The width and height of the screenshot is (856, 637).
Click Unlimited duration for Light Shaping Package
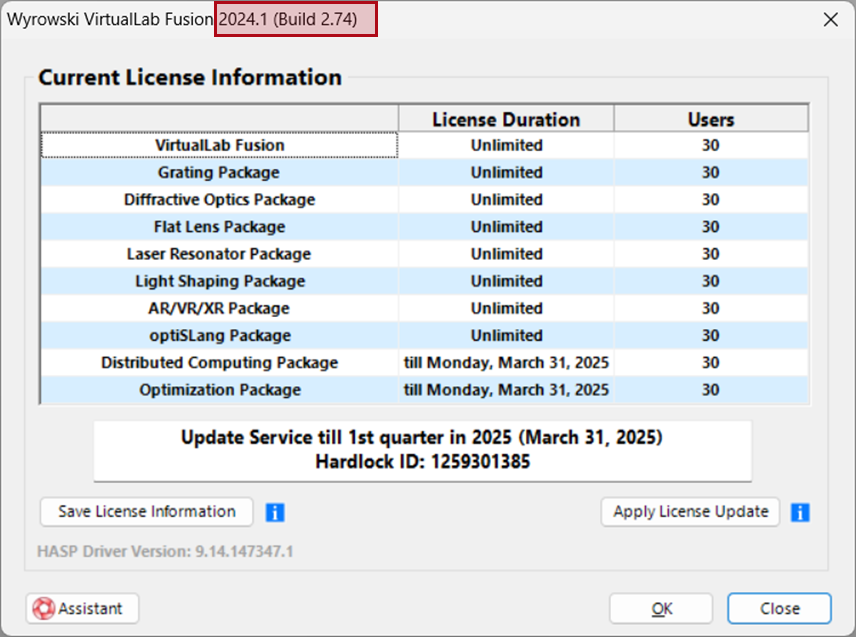[x=506, y=281]
